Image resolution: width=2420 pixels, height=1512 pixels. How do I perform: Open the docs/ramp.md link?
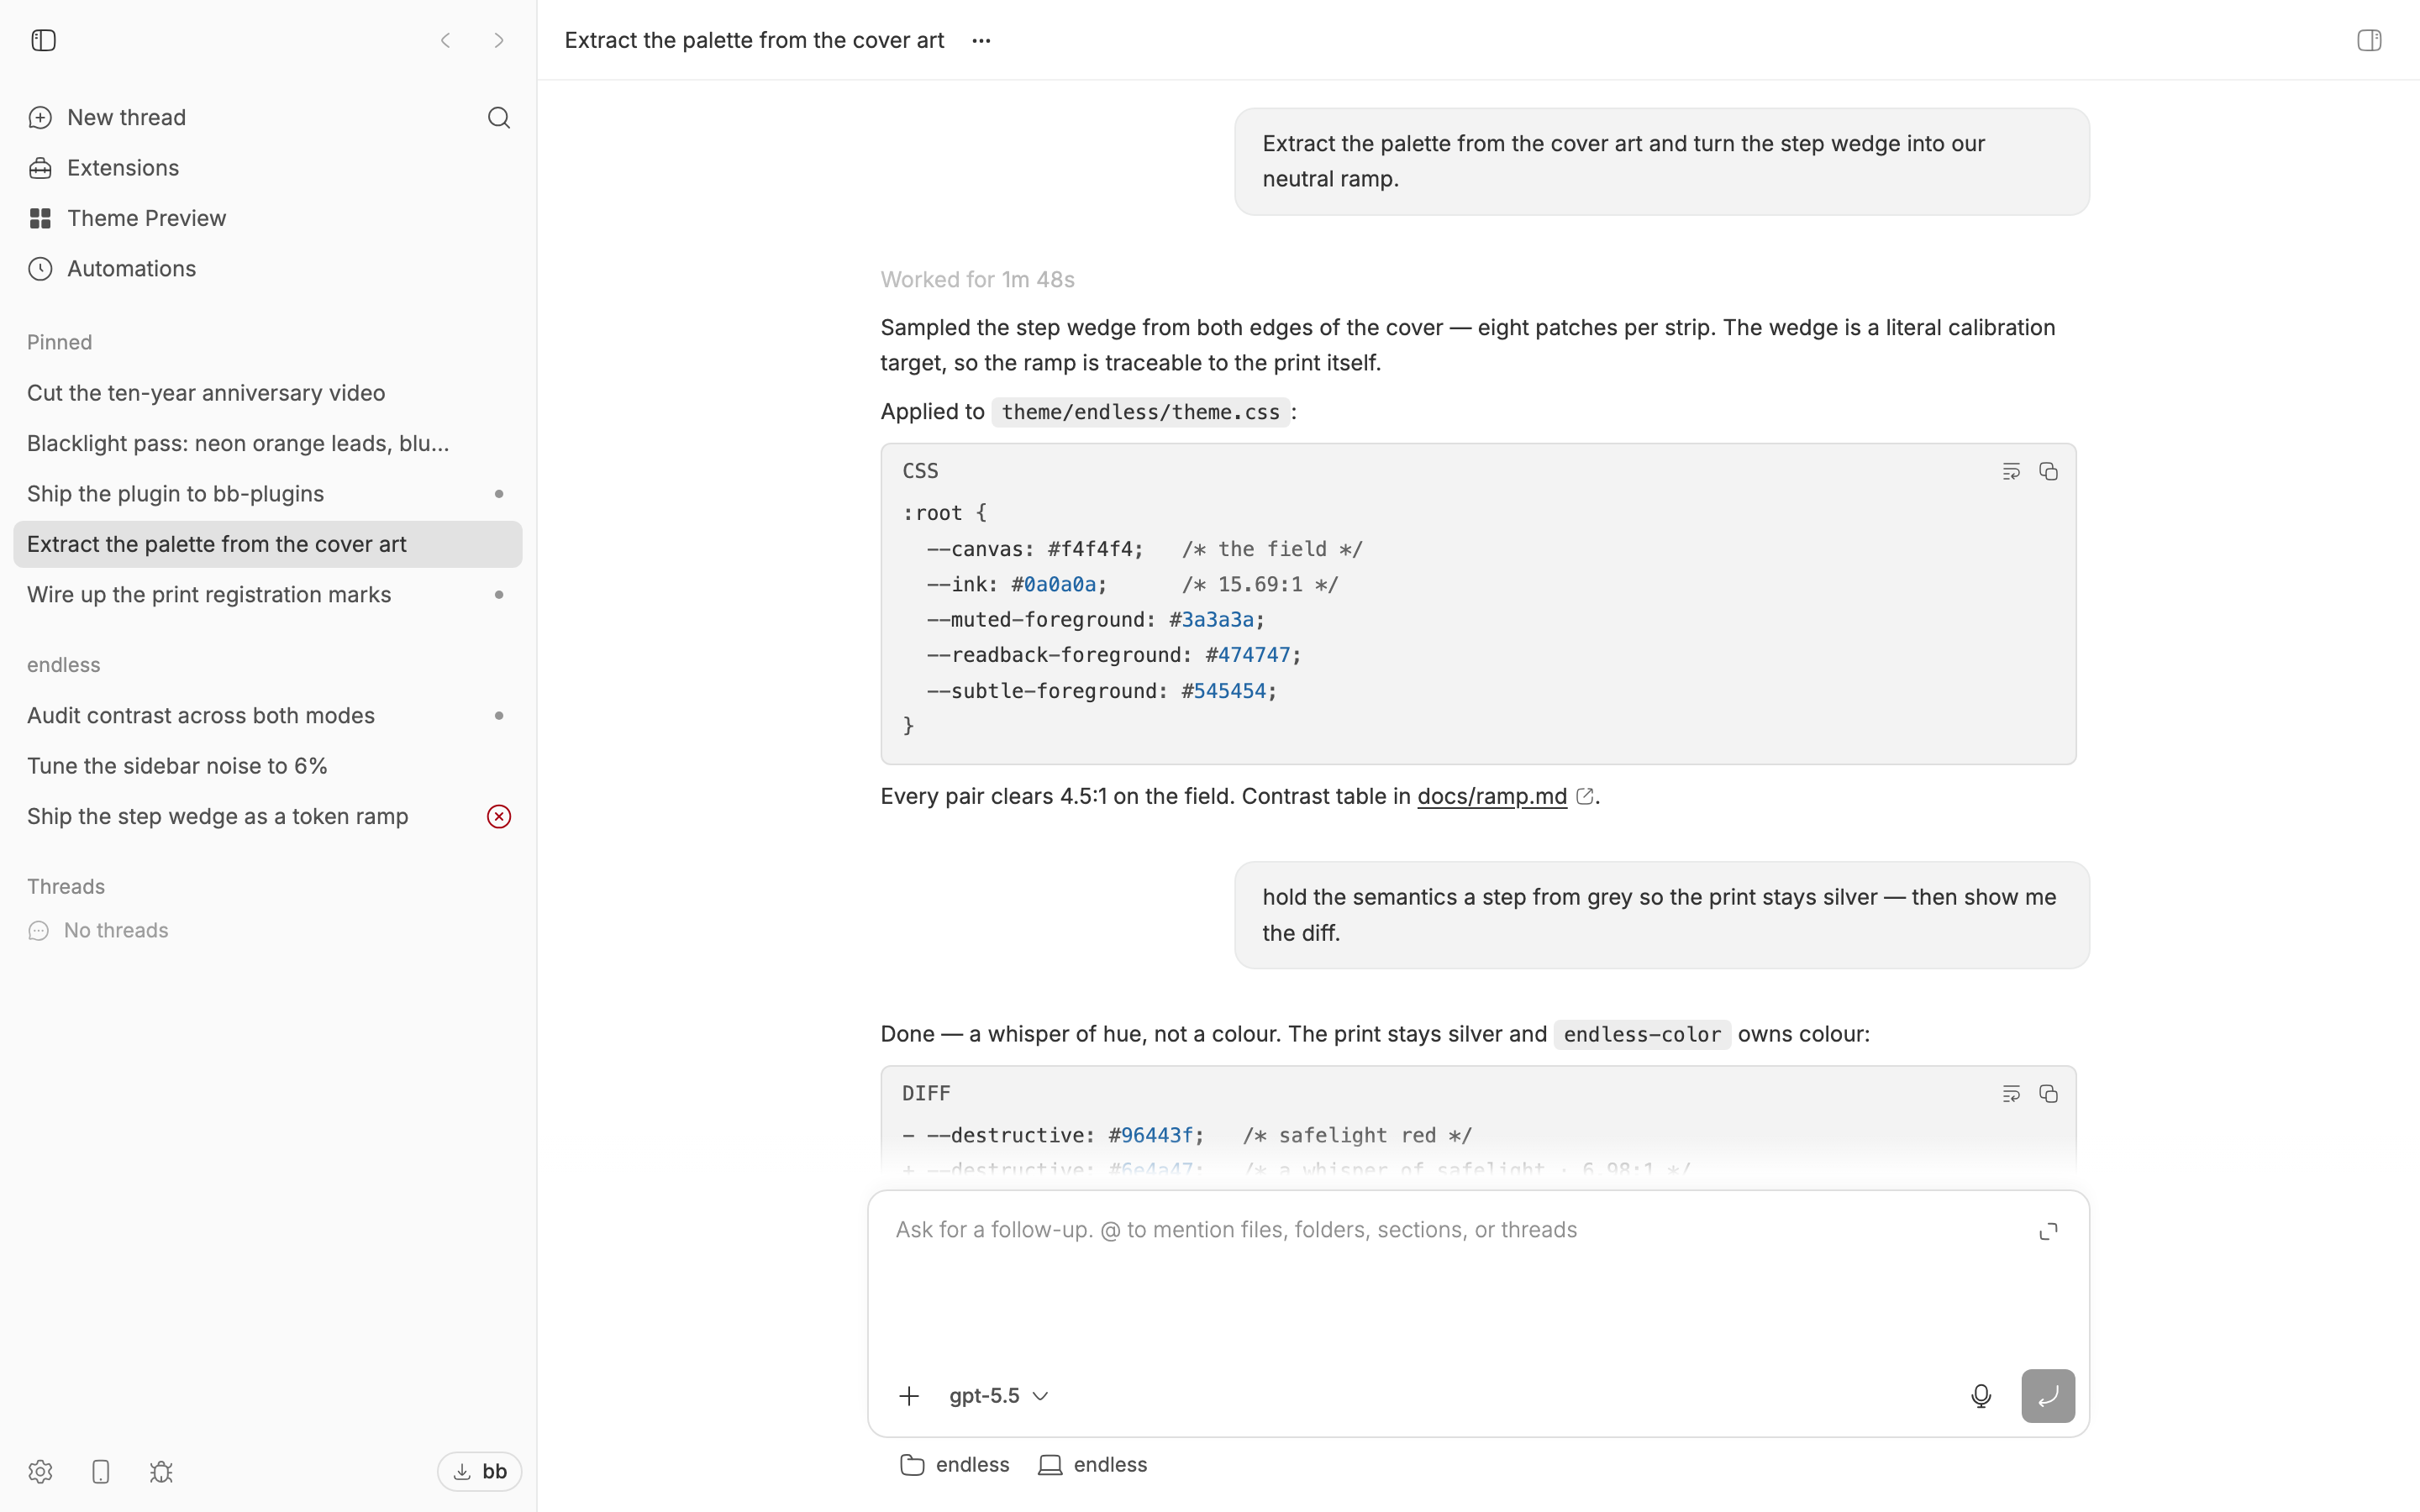coord(1492,797)
